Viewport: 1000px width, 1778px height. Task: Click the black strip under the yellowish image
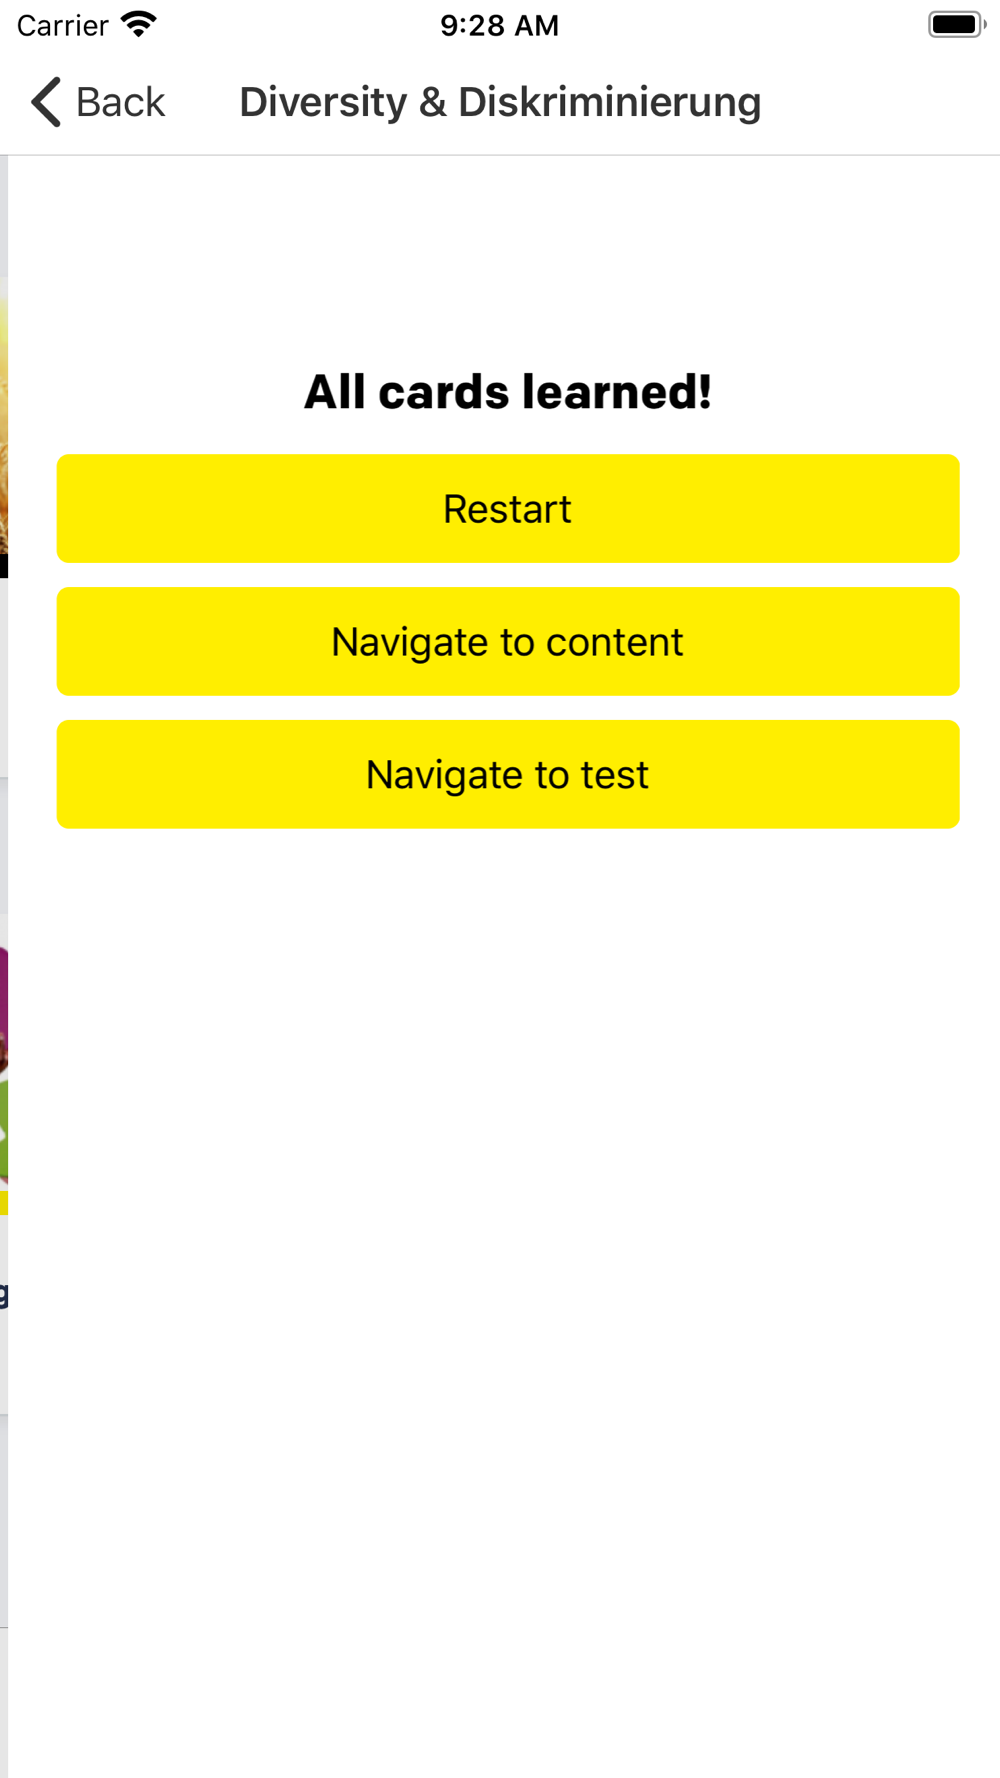click(x=4, y=565)
